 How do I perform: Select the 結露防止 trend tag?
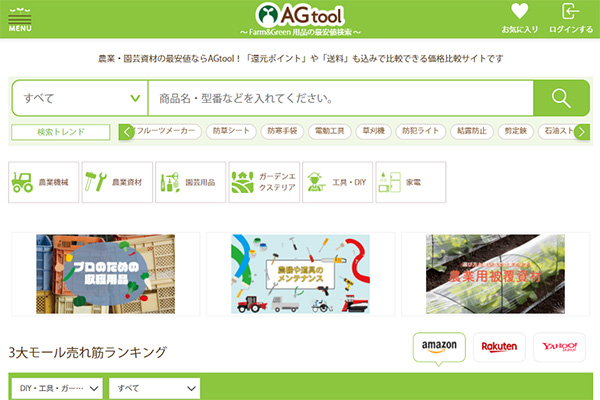click(x=472, y=131)
